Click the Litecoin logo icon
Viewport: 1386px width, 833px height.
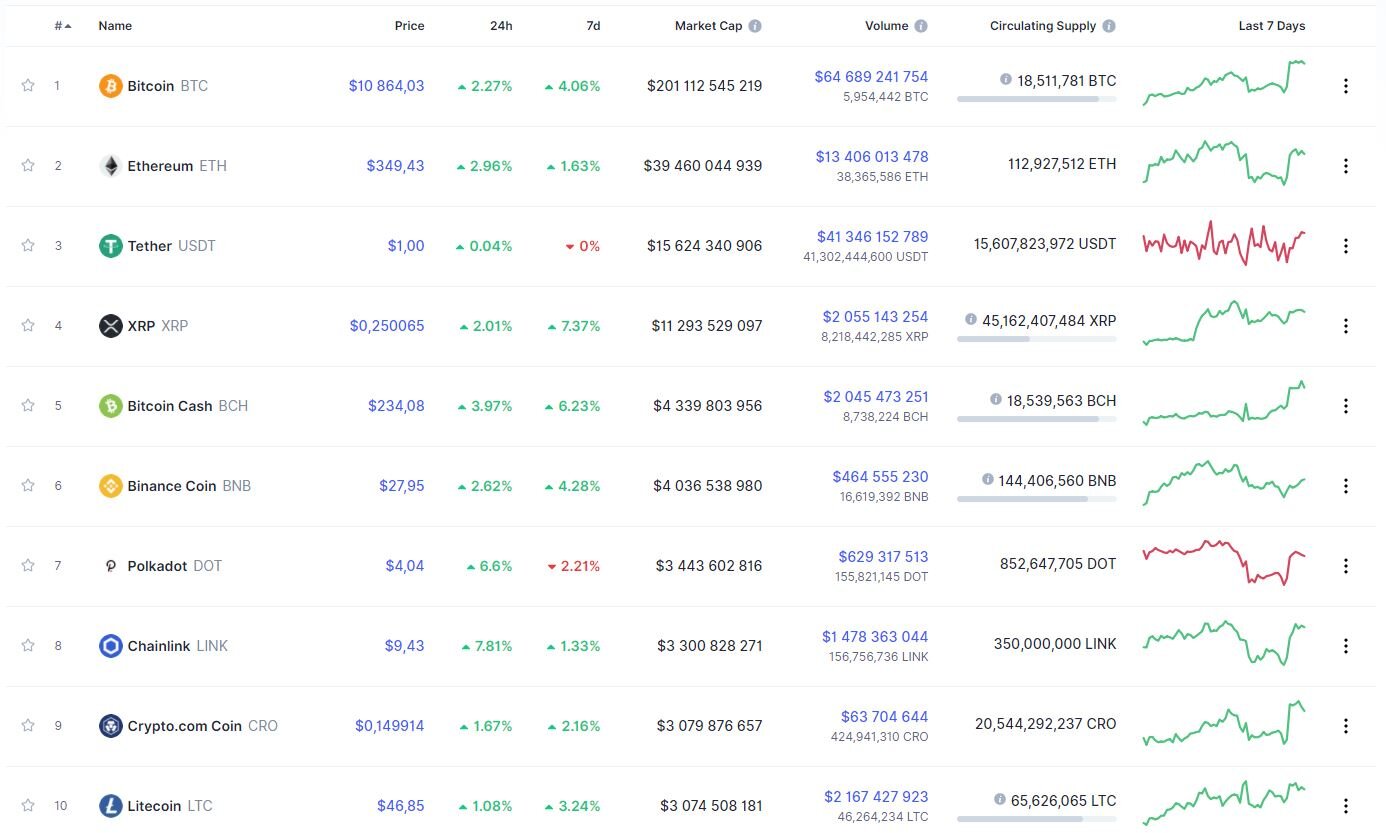coord(110,806)
